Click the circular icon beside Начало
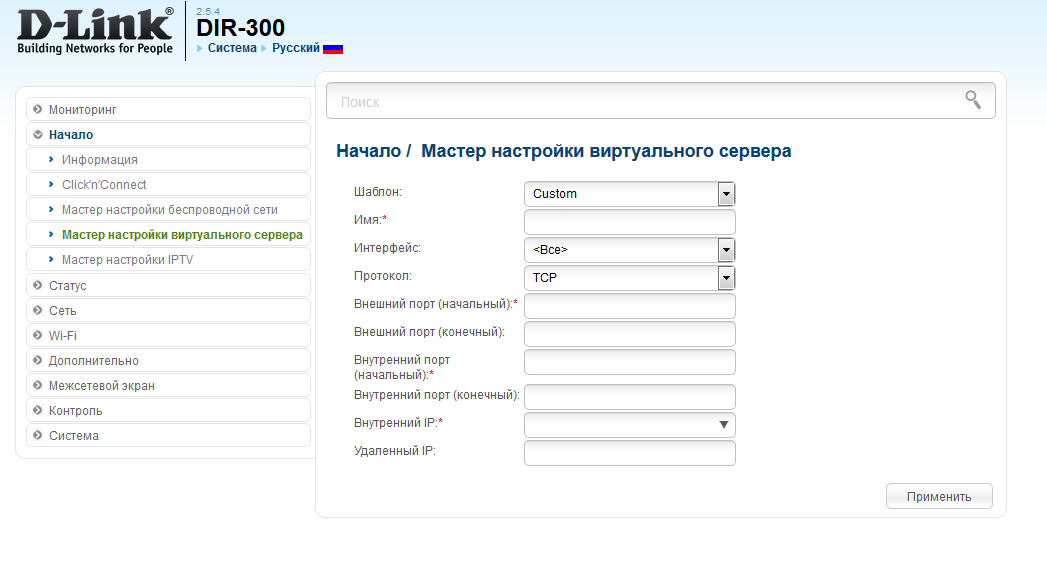 pos(38,135)
